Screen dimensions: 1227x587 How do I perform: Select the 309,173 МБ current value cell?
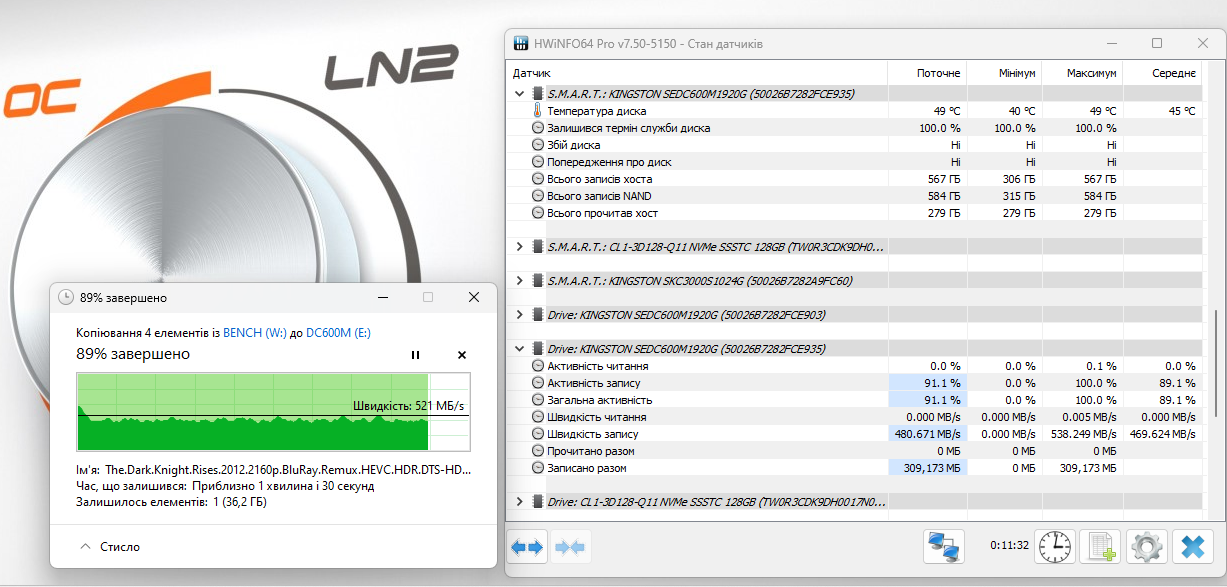[x=926, y=468]
